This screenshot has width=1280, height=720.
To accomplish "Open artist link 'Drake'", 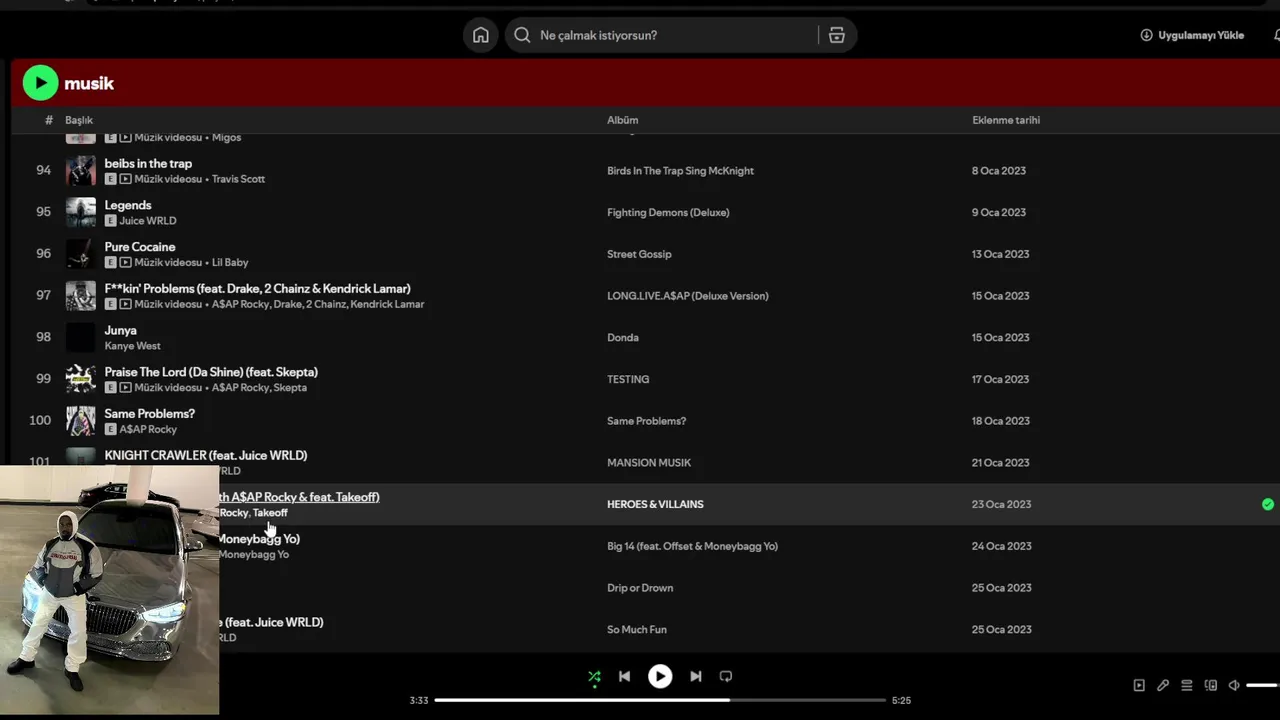I will [287, 304].
